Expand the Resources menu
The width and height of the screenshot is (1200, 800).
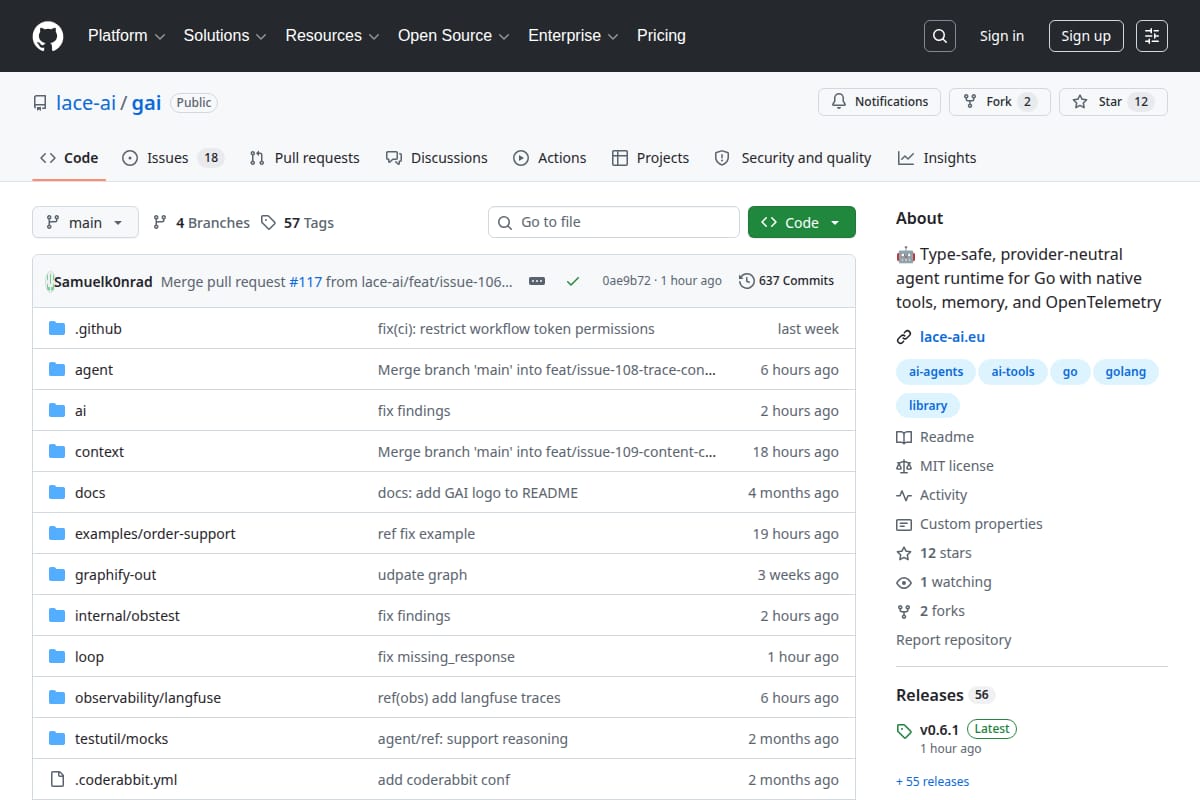(x=332, y=36)
